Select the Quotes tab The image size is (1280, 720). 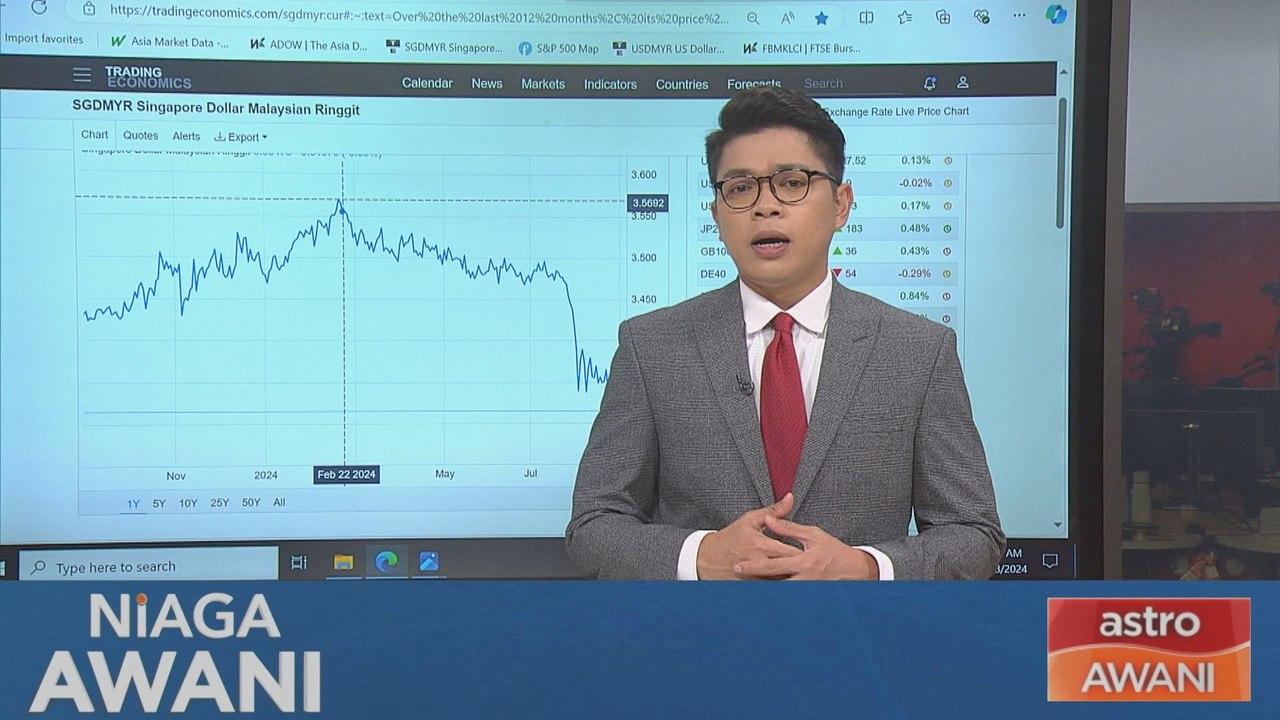[x=140, y=136]
